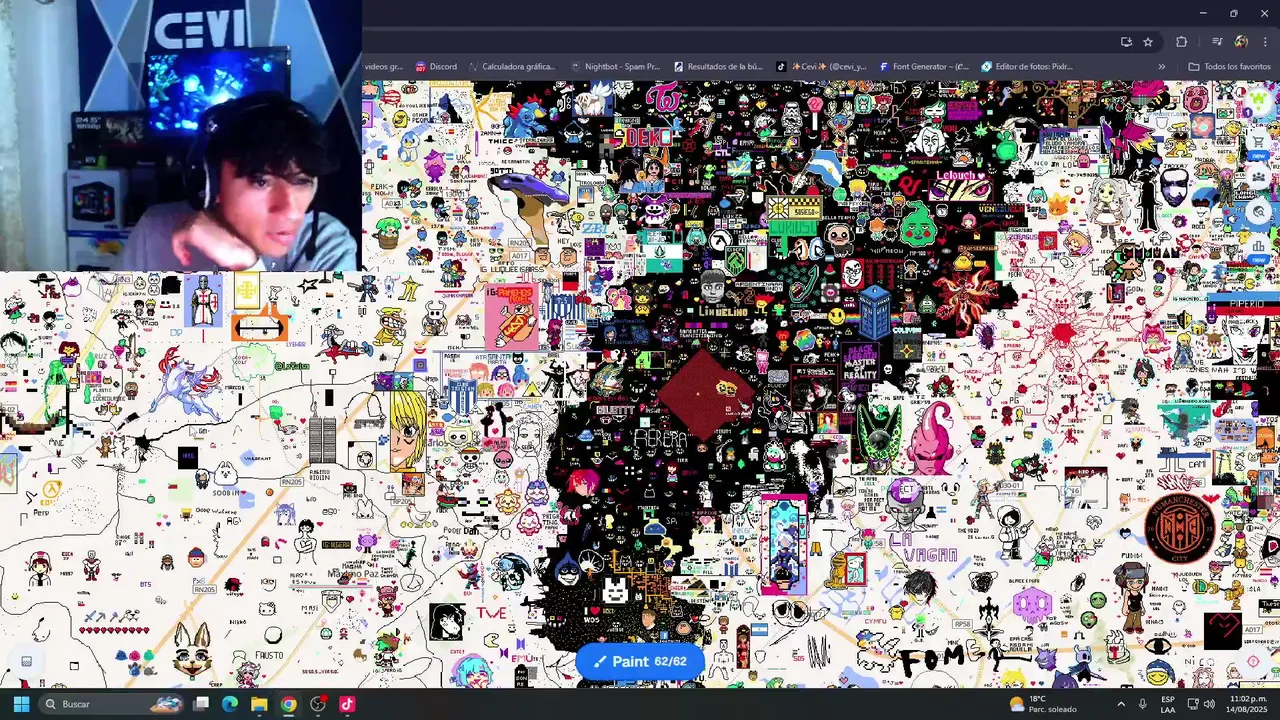
Task: Click the install app icon in address bar
Action: 1126,42
